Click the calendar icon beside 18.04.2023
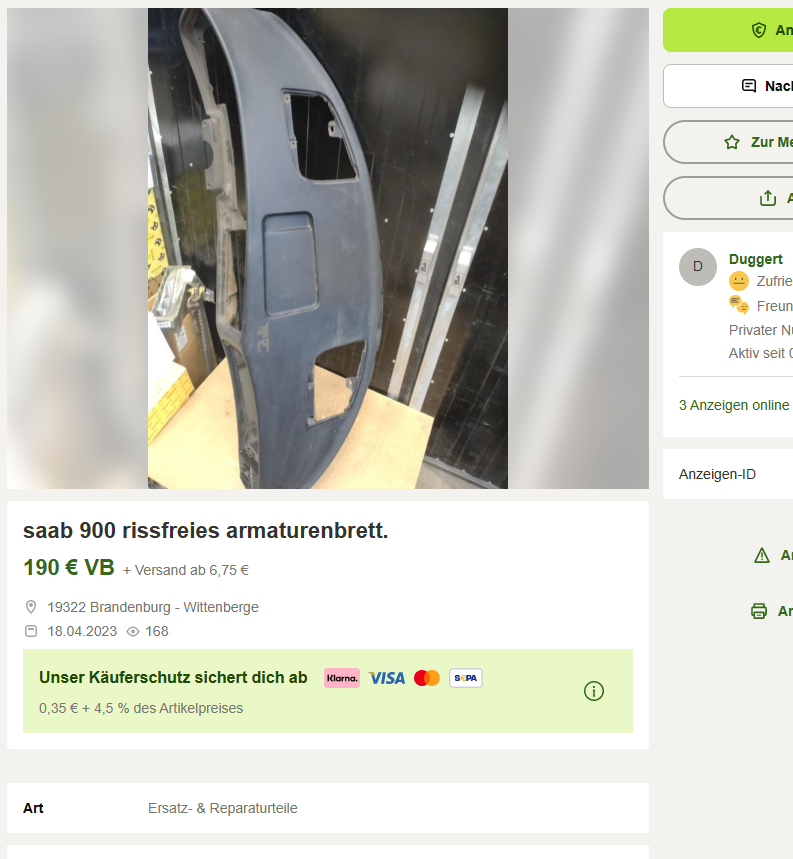The height and width of the screenshot is (859, 793). 31,631
